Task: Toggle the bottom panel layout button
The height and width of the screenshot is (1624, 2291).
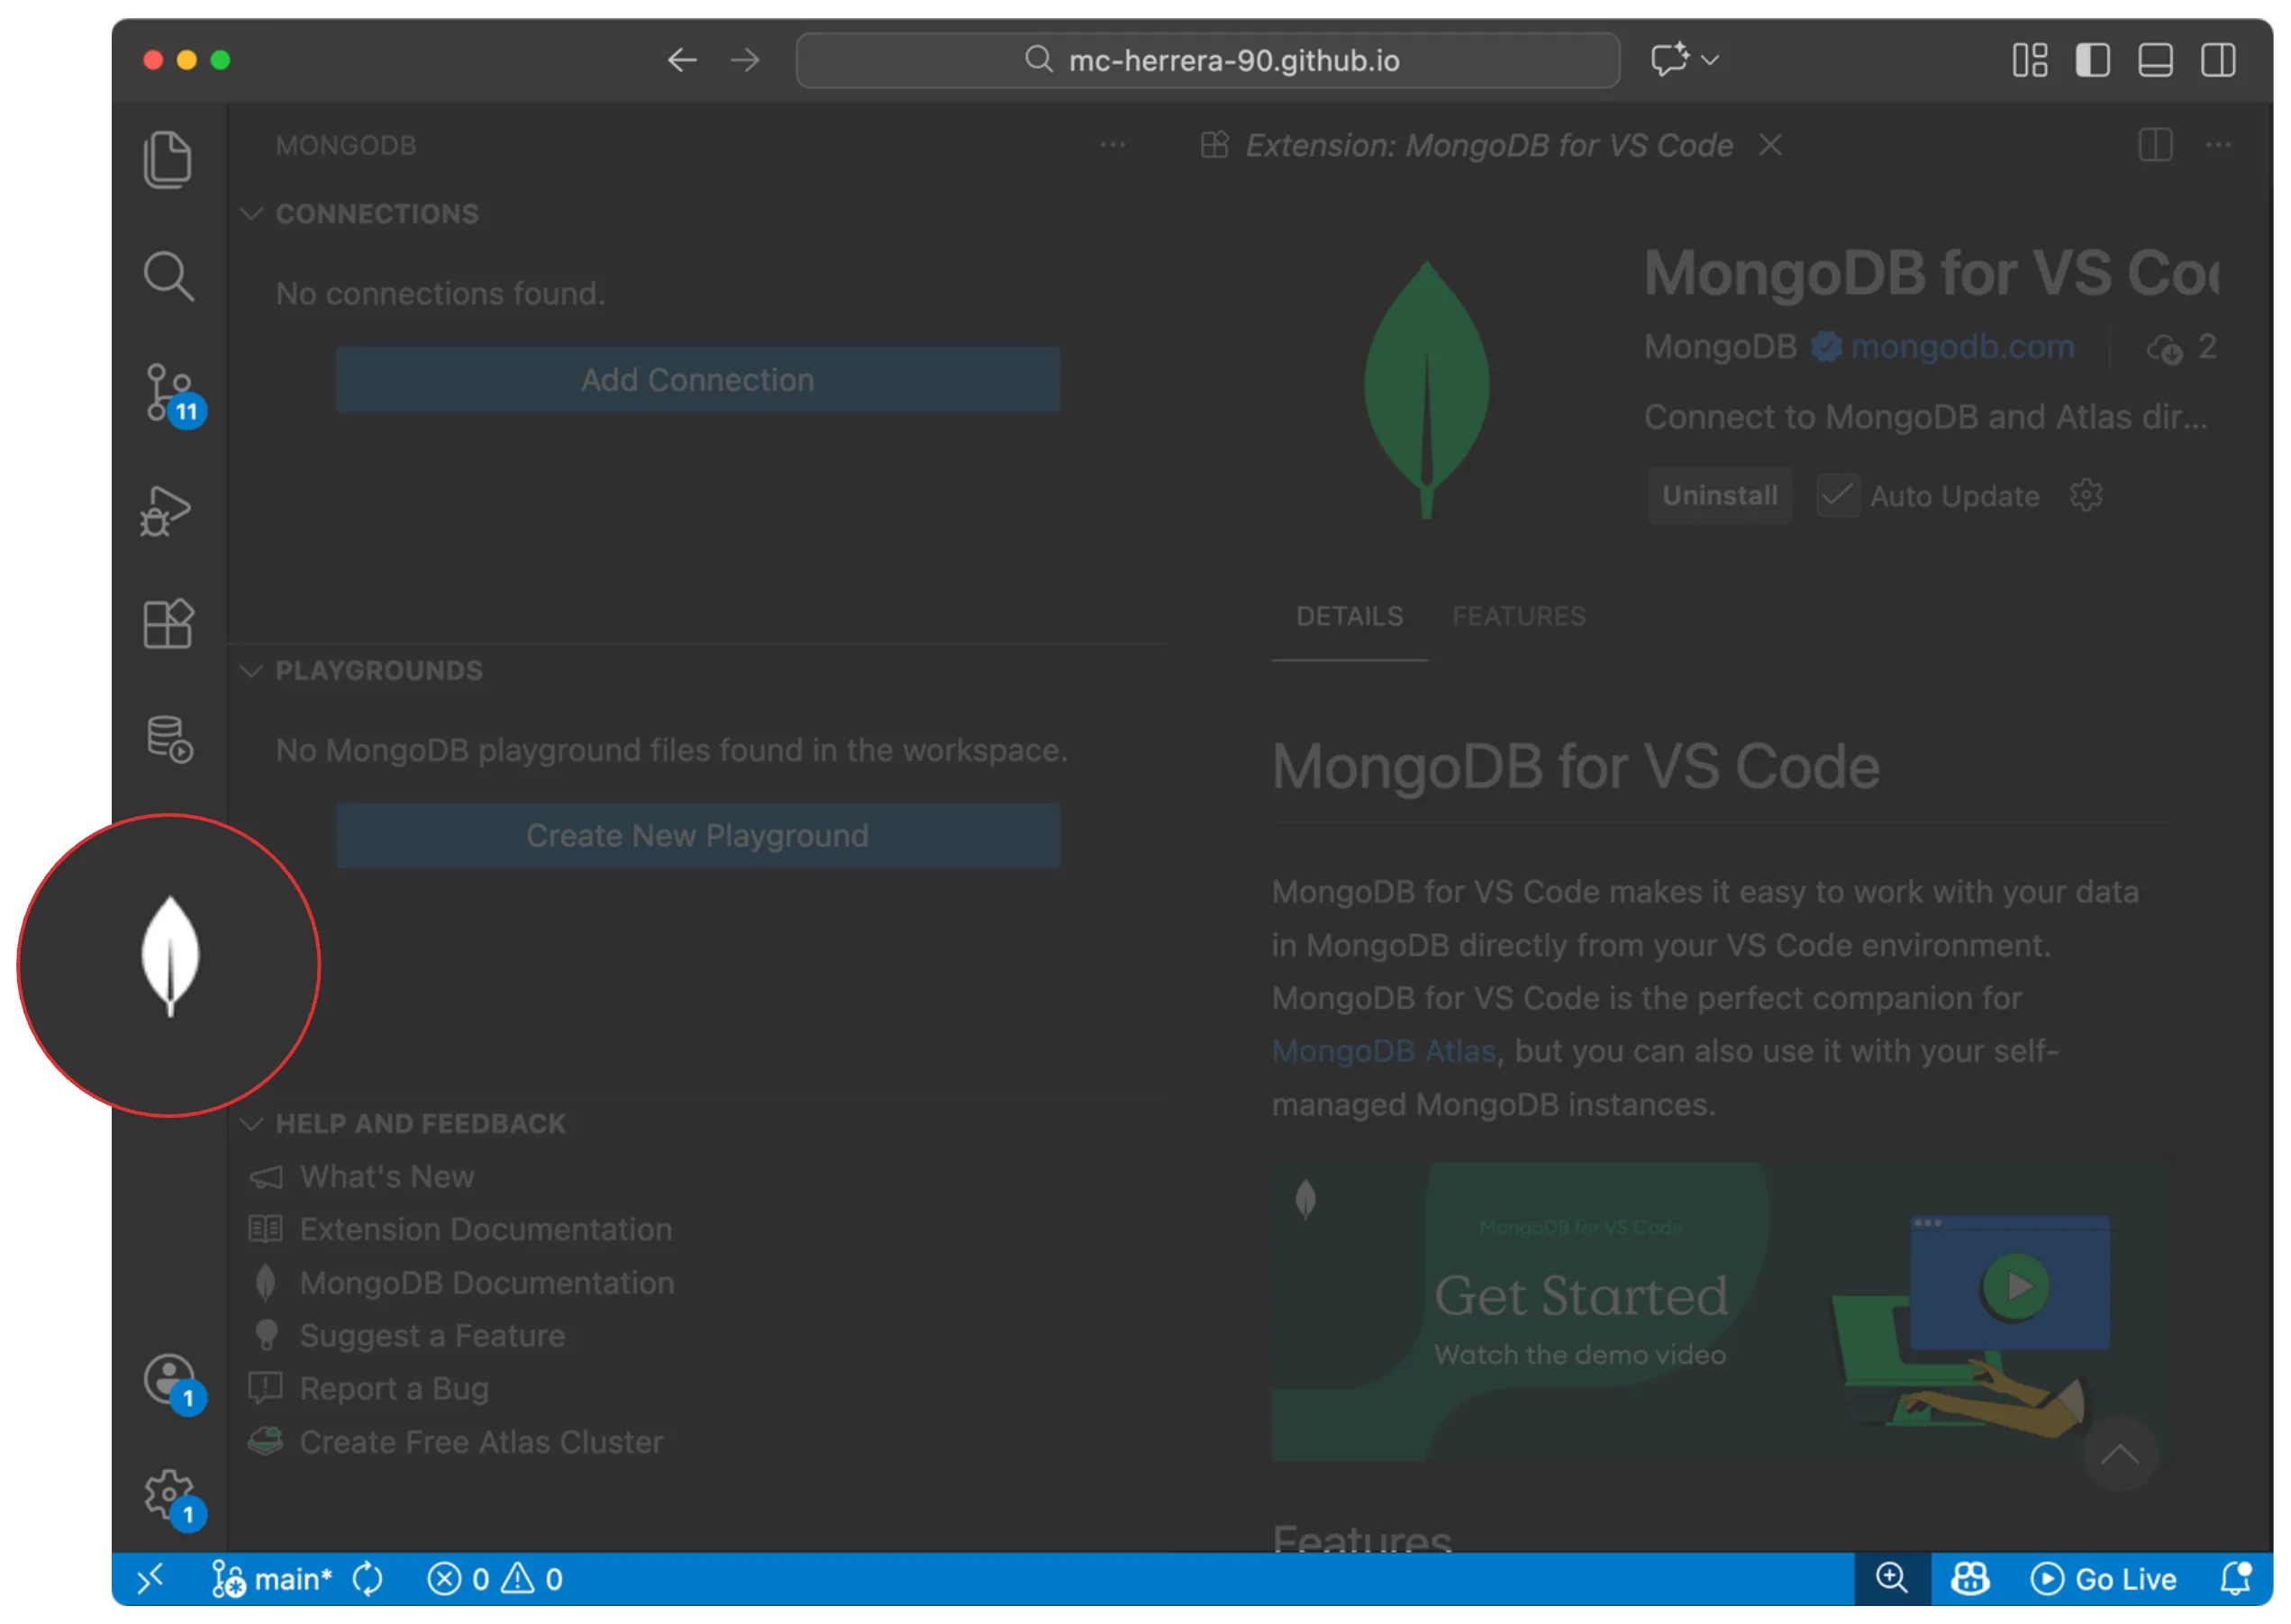Action: [x=2155, y=60]
